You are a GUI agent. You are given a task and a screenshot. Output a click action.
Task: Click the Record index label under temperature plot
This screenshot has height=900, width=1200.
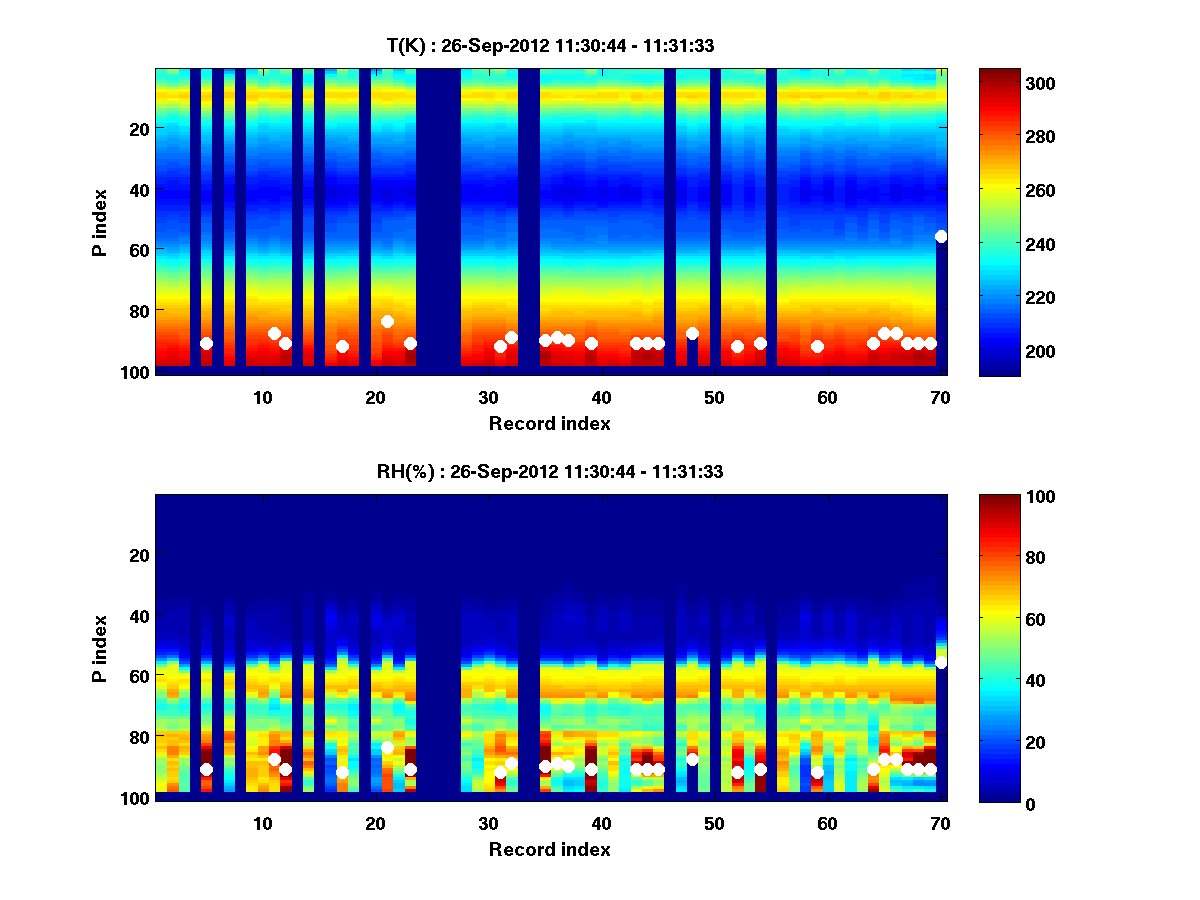tap(549, 424)
